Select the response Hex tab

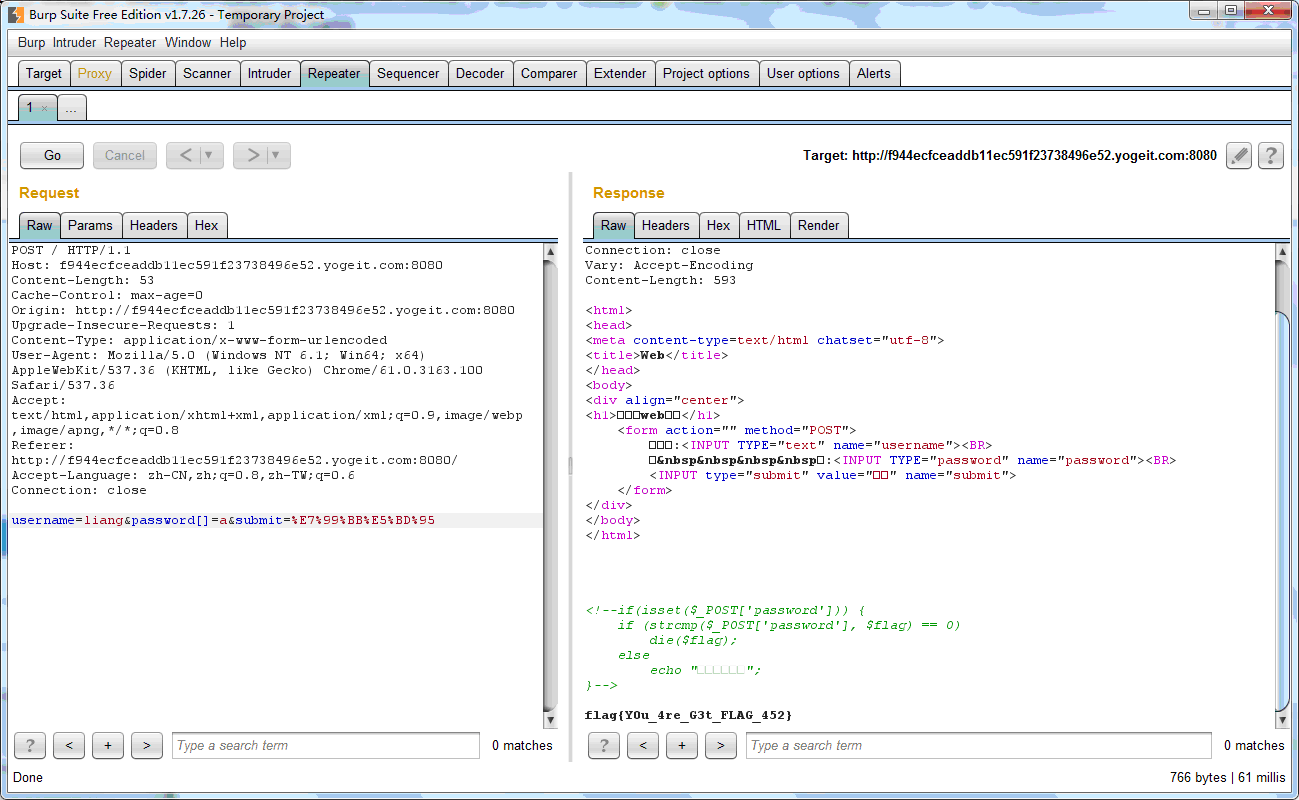[719, 225]
